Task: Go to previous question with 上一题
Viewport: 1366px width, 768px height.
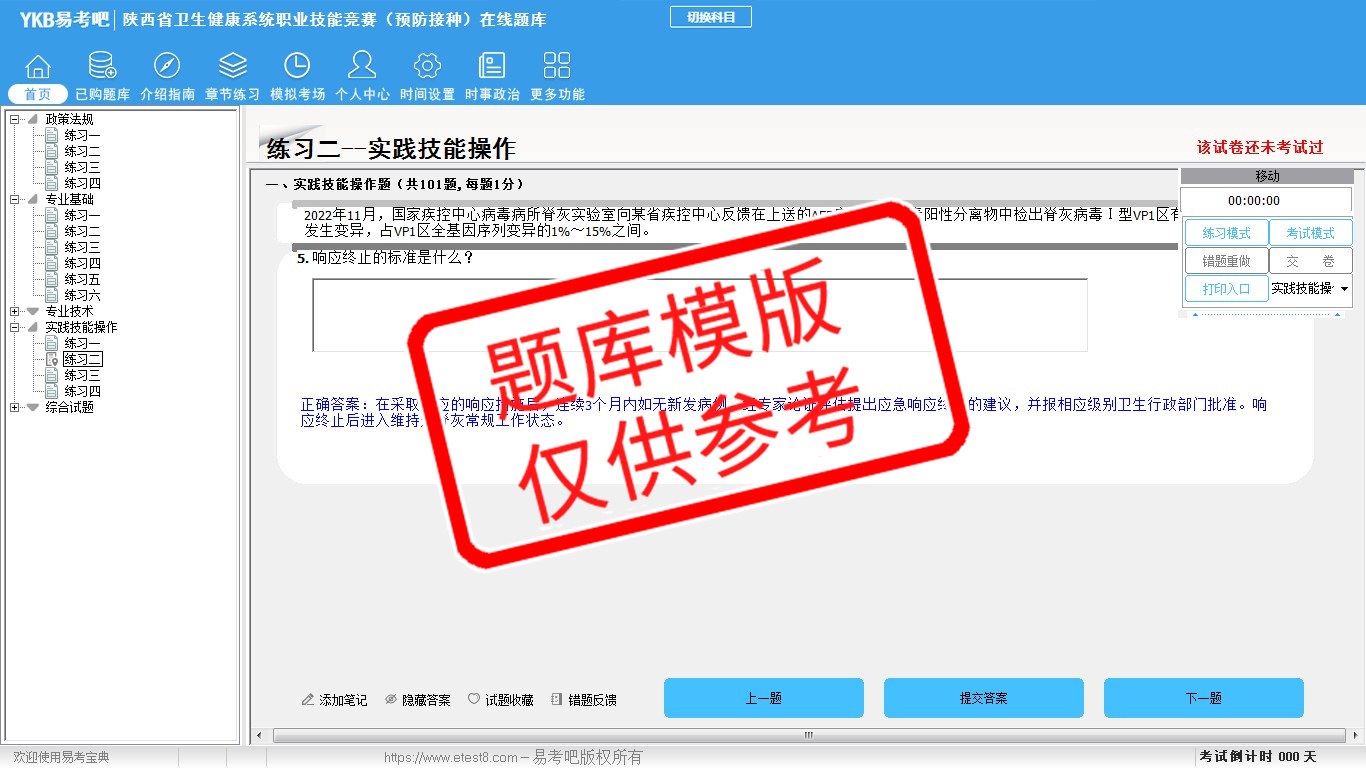Action: click(764, 698)
